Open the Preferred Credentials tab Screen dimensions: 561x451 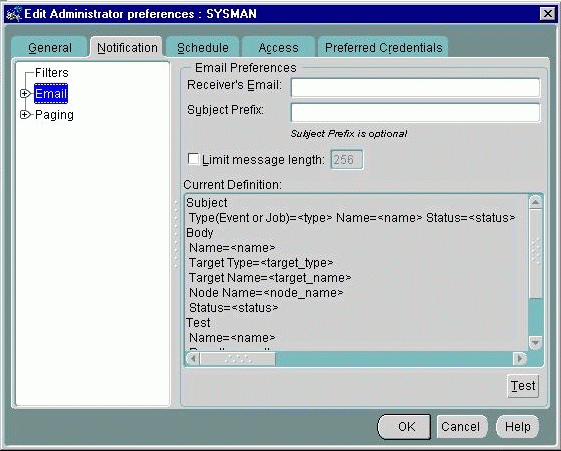tap(383, 47)
